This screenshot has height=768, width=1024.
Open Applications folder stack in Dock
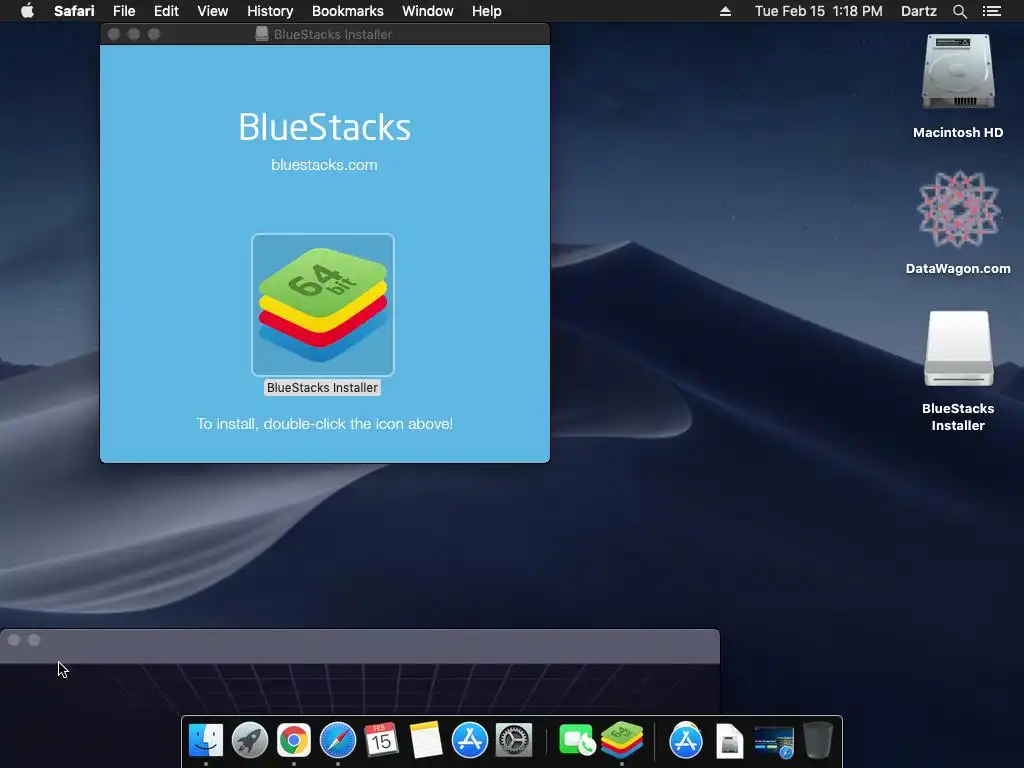pyautogui.click(x=686, y=741)
